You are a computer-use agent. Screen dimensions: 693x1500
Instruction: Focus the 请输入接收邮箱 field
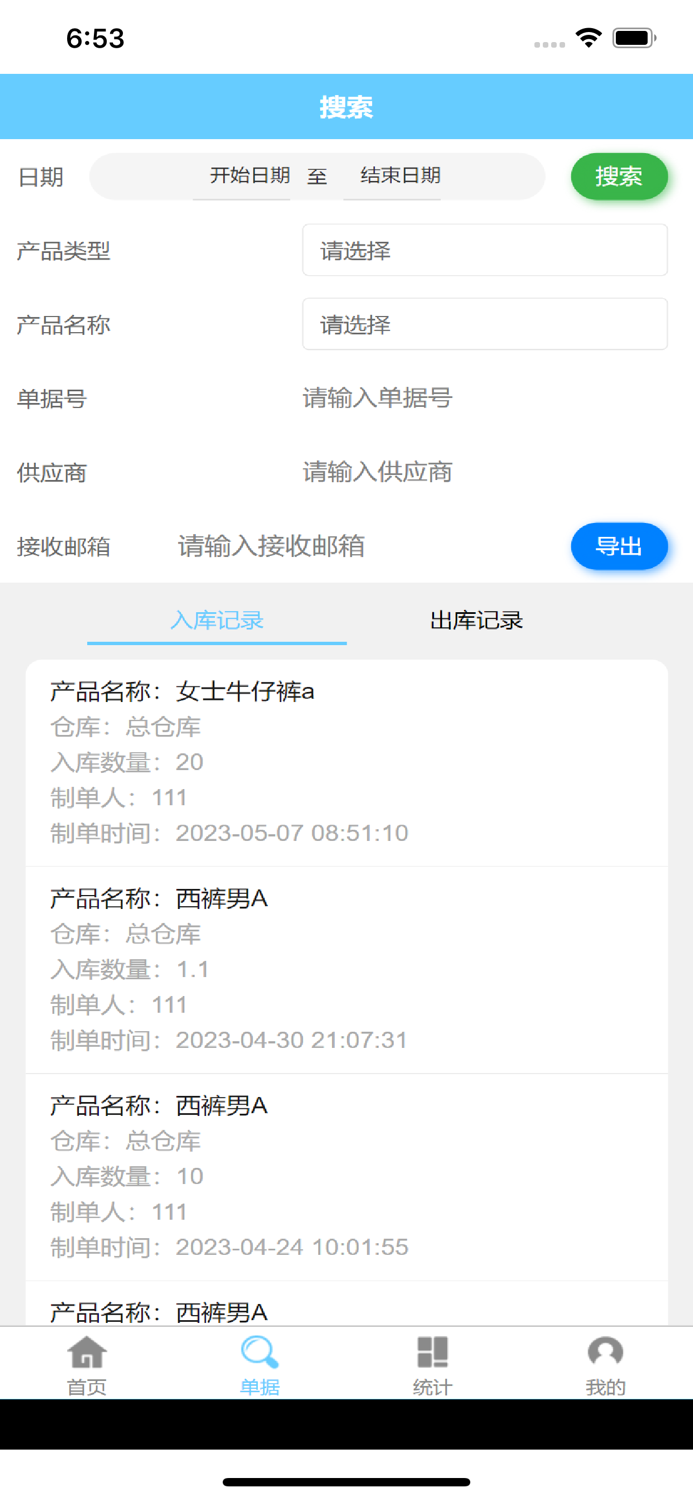pos(365,546)
